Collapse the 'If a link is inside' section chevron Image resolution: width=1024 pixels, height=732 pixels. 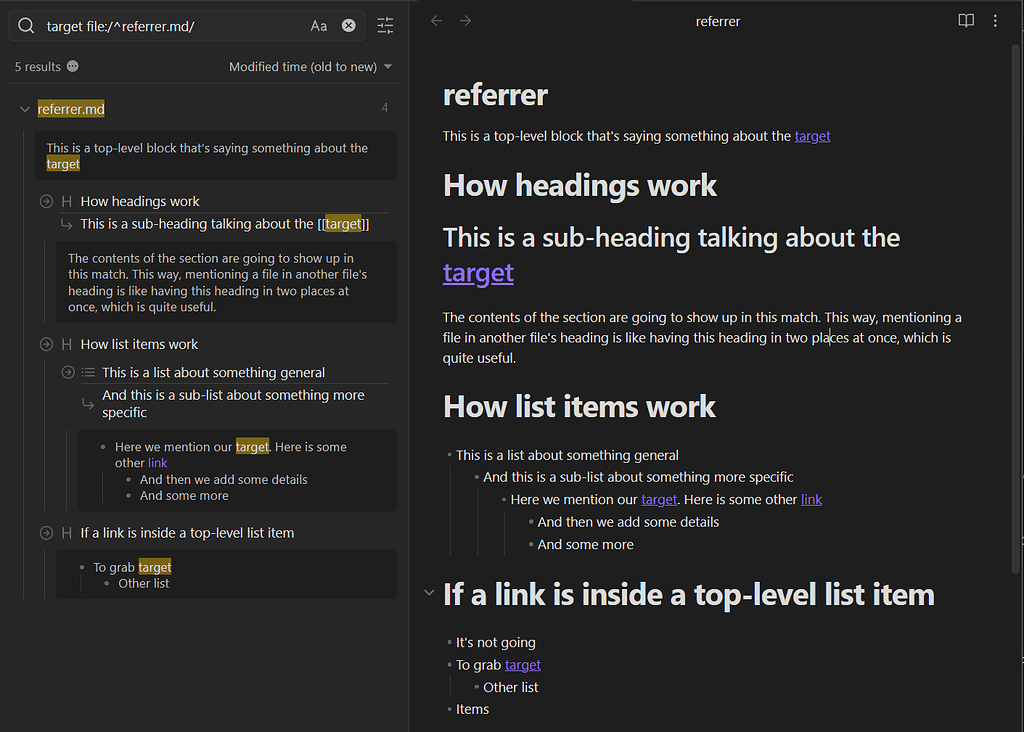click(x=429, y=592)
